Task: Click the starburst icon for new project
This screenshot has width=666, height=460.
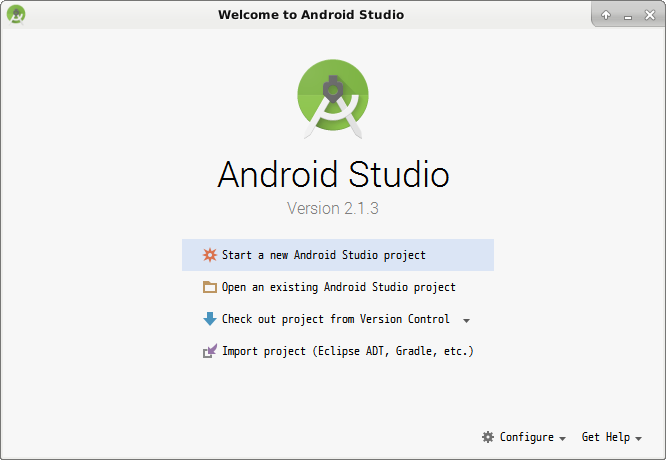Action: tap(209, 255)
